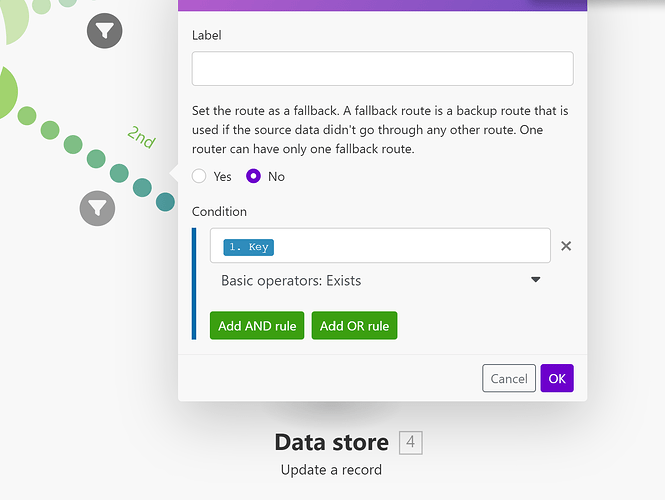Click the operator dropdown arrow
665x500 pixels.
(536, 281)
